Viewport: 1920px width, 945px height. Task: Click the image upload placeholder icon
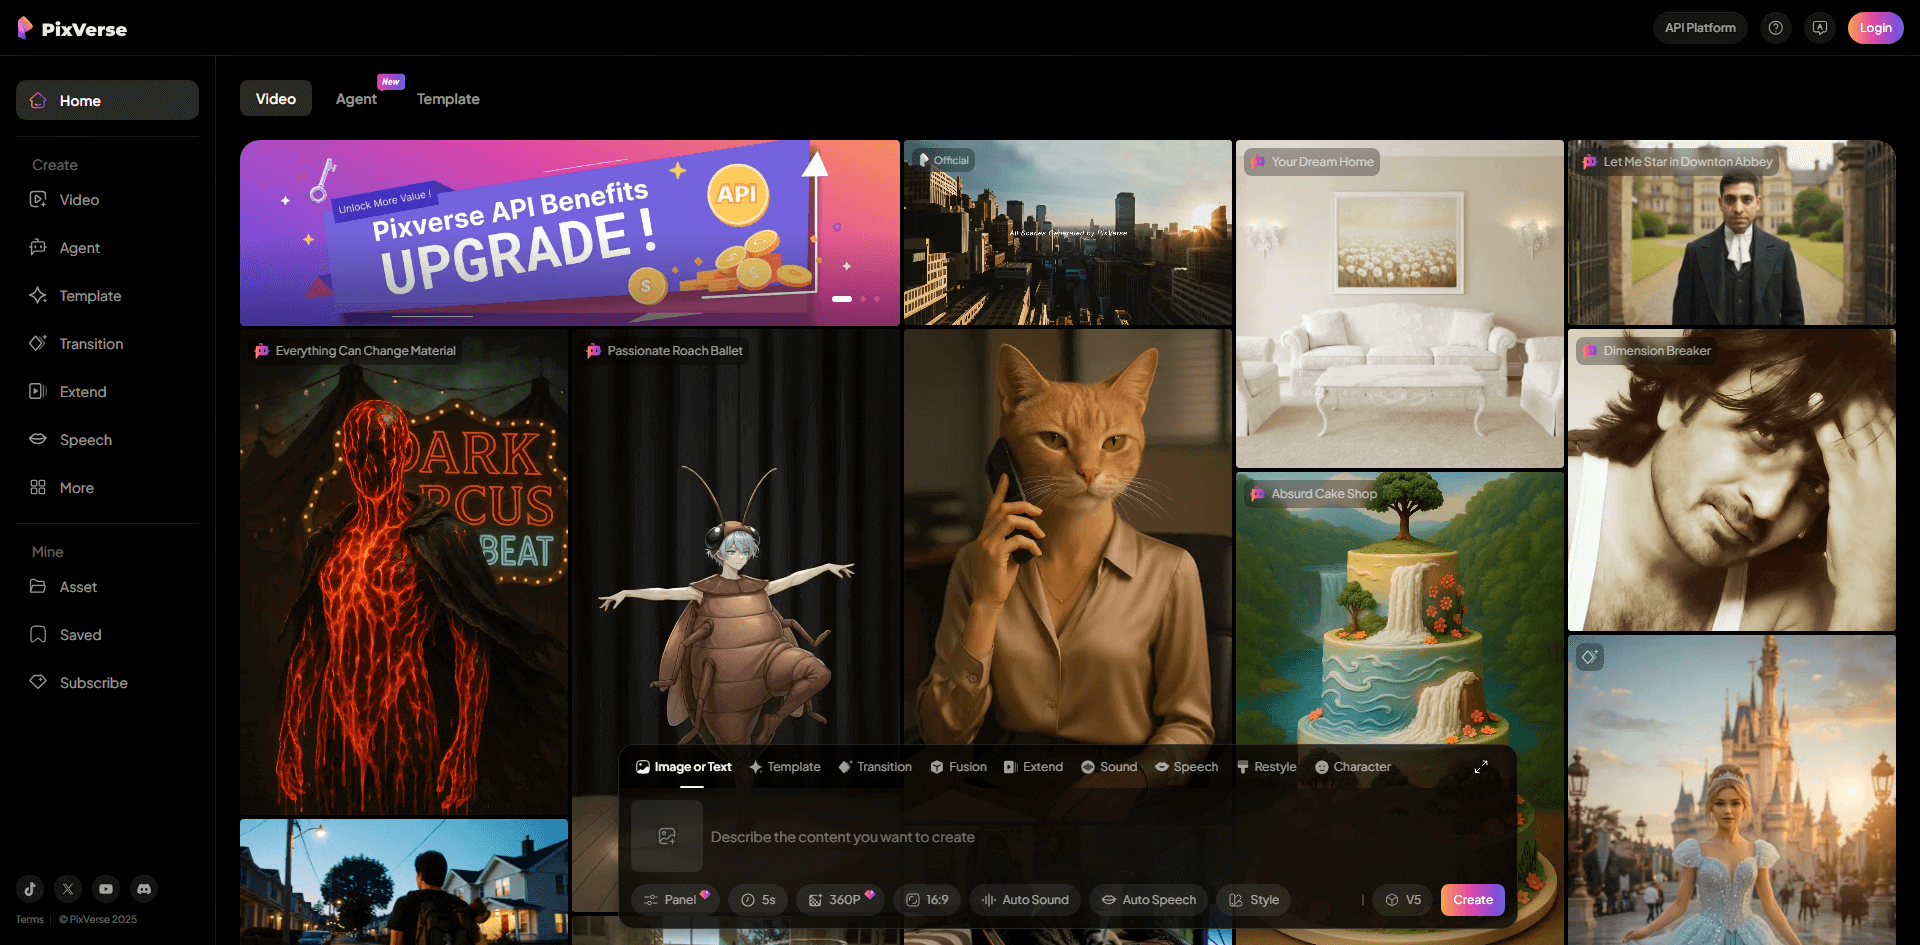667,836
